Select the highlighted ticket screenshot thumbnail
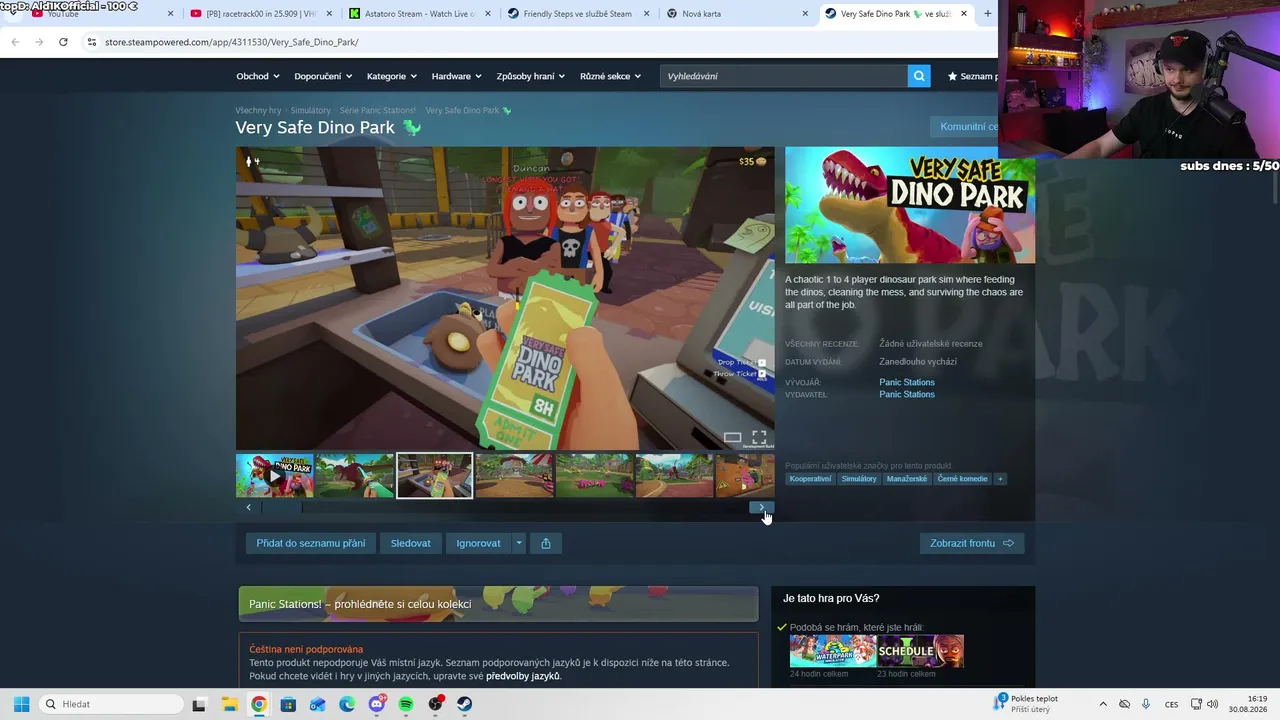 [435, 476]
